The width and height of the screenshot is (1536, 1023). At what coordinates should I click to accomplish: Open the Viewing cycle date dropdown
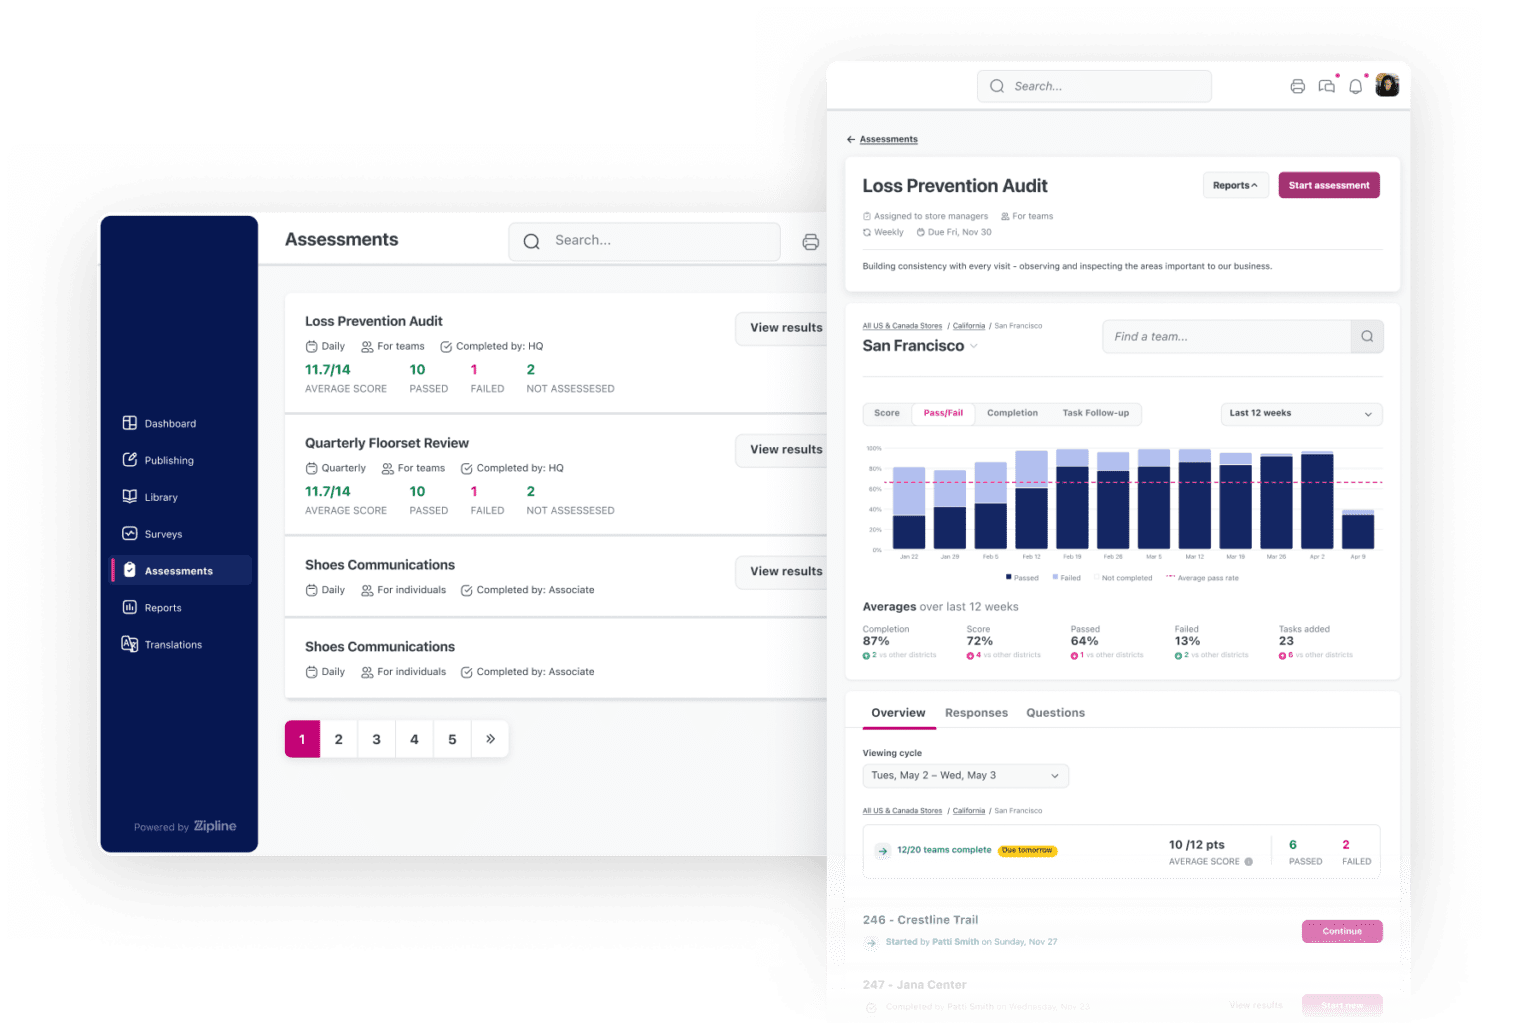pyautogui.click(x=965, y=776)
